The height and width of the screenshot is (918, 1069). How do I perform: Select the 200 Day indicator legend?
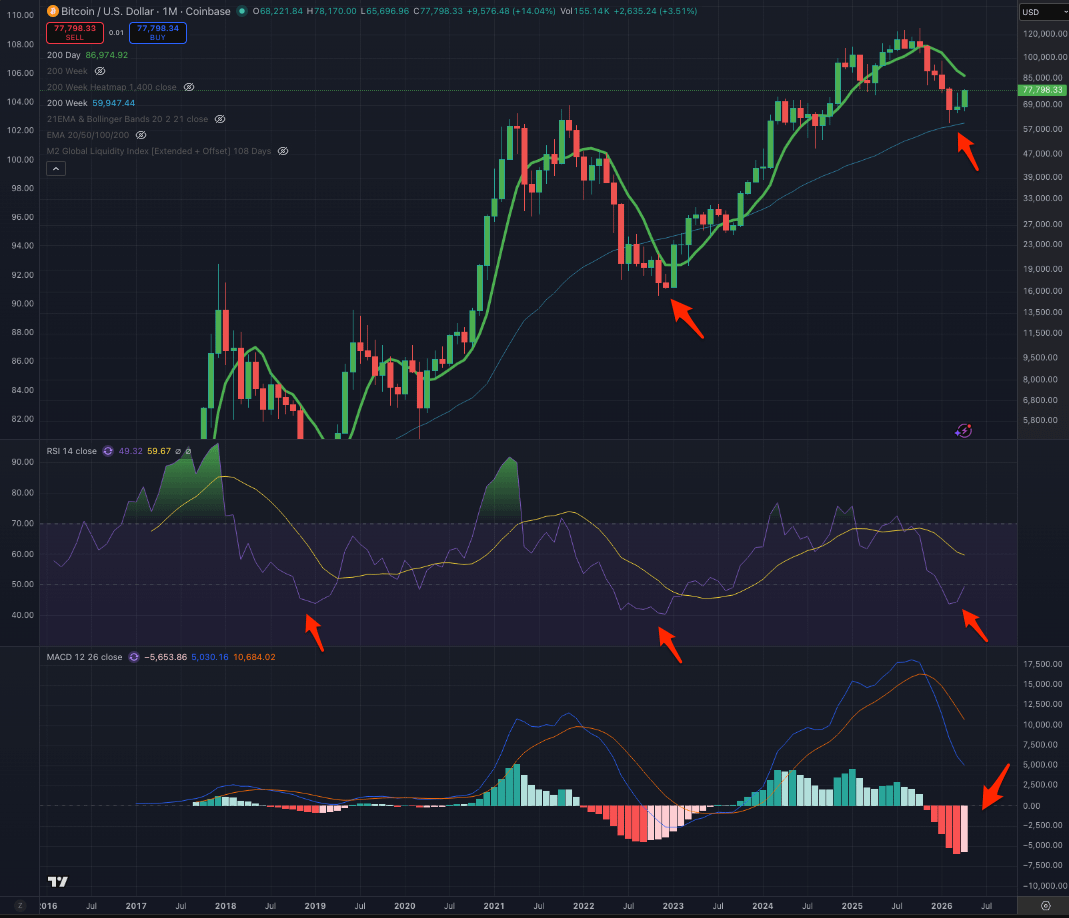pyautogui.click(x=63, y=55)
